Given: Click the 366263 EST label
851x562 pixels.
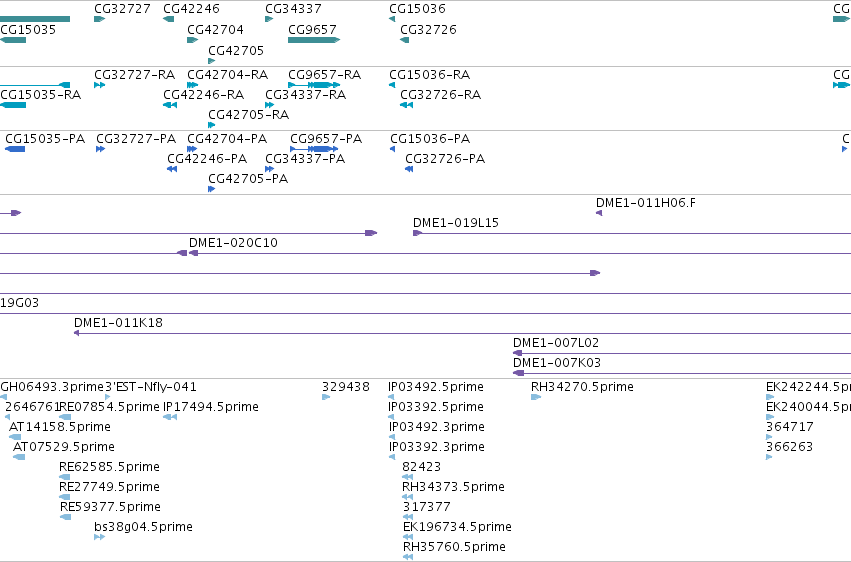Looking at the screenshot, I should tap(790, 446).
